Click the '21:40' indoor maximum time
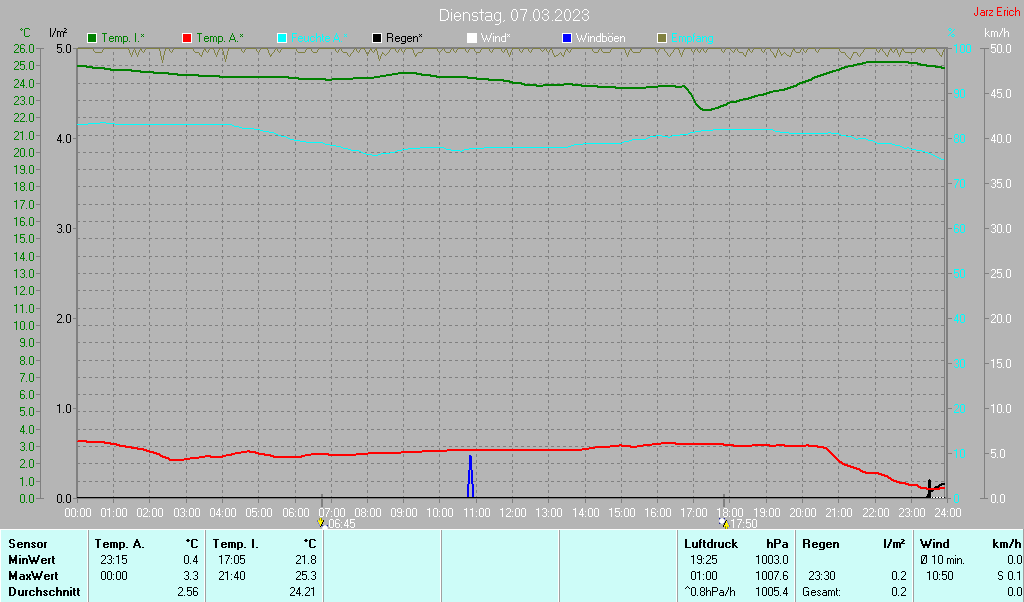The height and width of the screenshot is (602, 1024). [232, 576]
